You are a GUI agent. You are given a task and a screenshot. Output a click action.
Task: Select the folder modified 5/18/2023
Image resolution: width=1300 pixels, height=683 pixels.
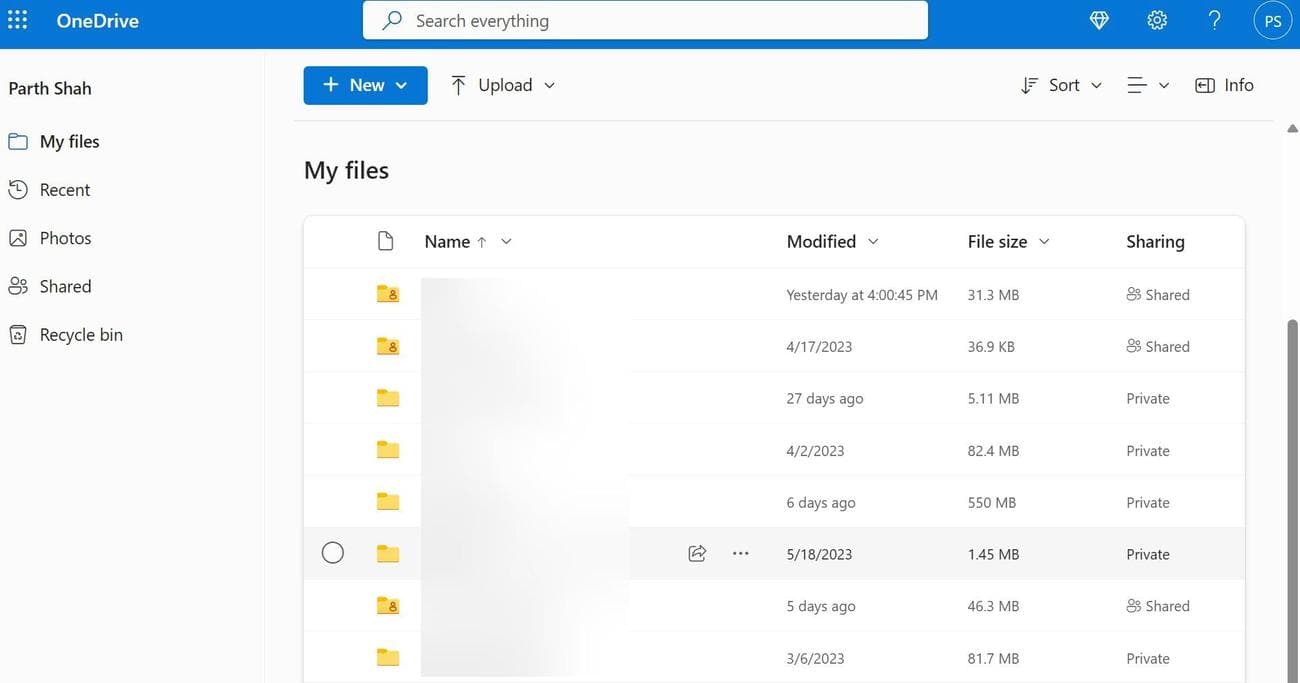tap(332, 552)
